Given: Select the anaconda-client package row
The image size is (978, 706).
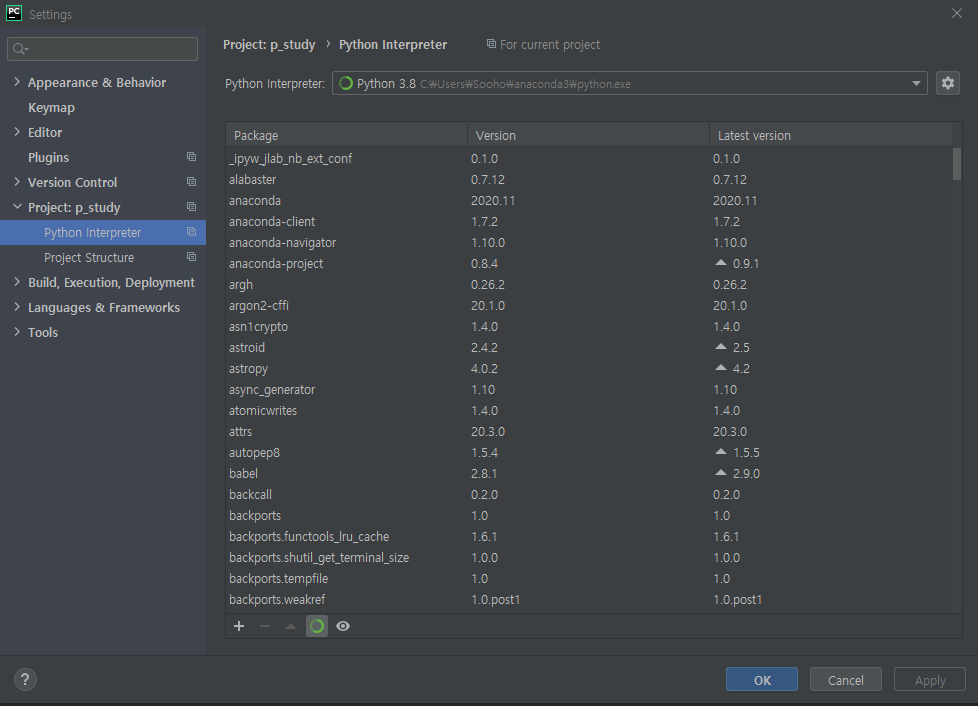Looking at the screenshot, I should pyautogui.click(x=589, y=221).
